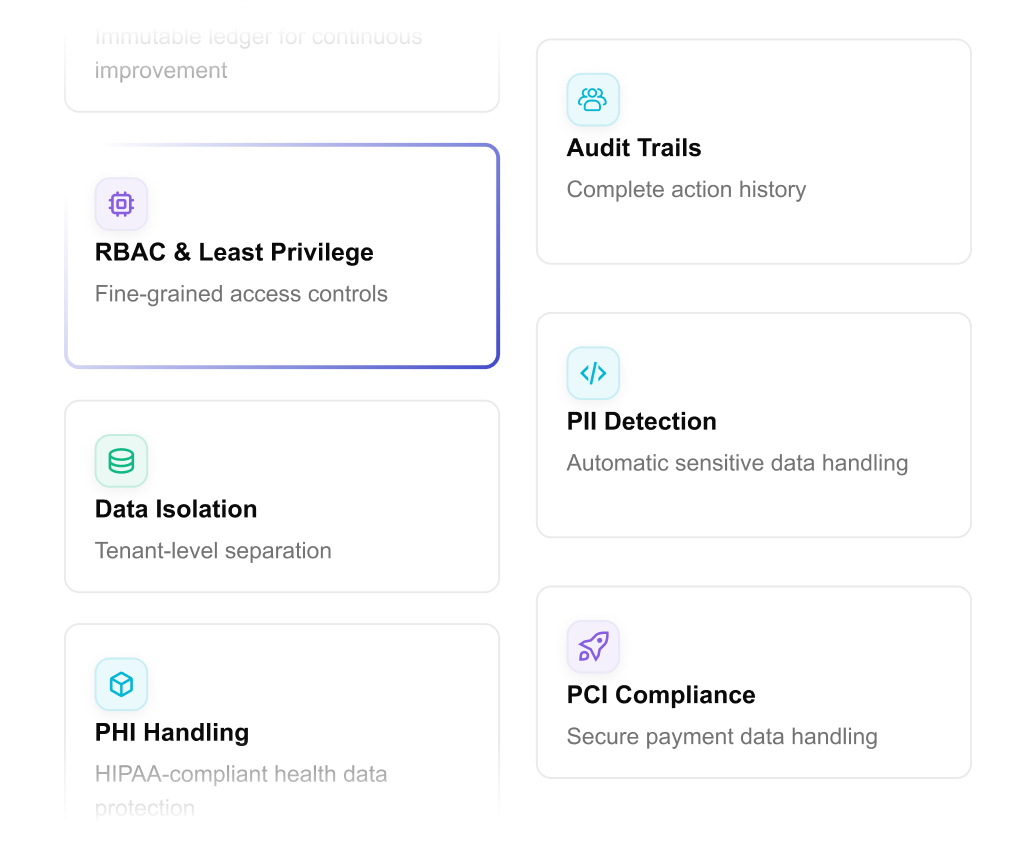Viewport: 1032px width, 854px height.
Task: Click the faded "Immutable ledger" text line
Action: point(258,38)
